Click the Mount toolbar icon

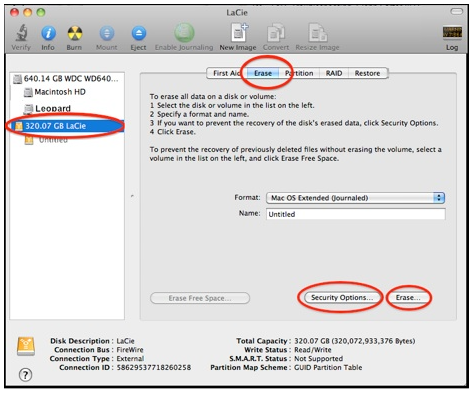(x=107, y=33)
